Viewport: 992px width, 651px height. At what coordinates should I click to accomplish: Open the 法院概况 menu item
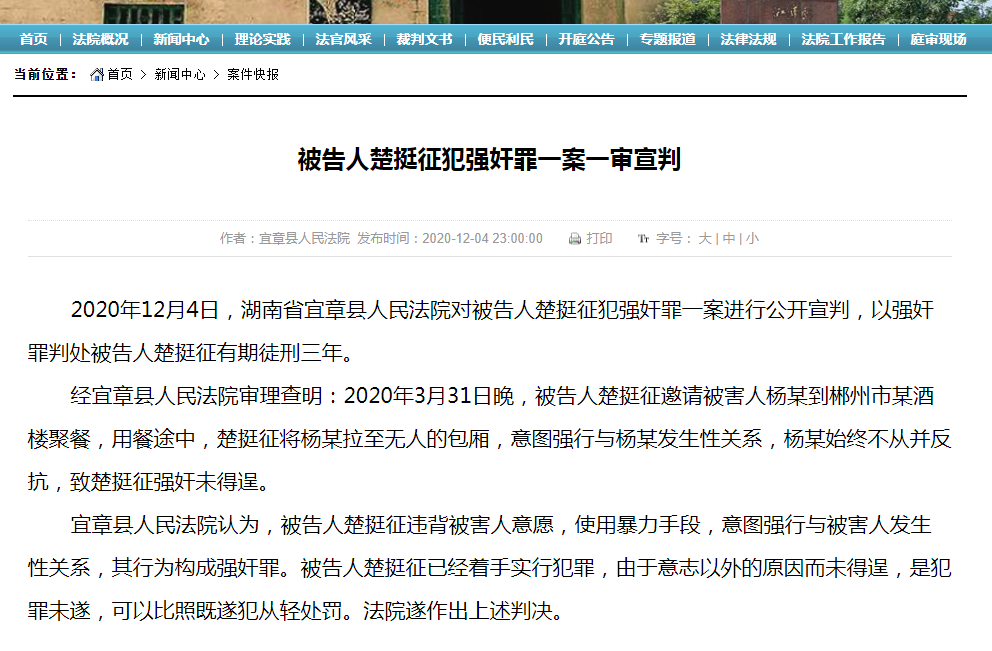click(101, 39)
